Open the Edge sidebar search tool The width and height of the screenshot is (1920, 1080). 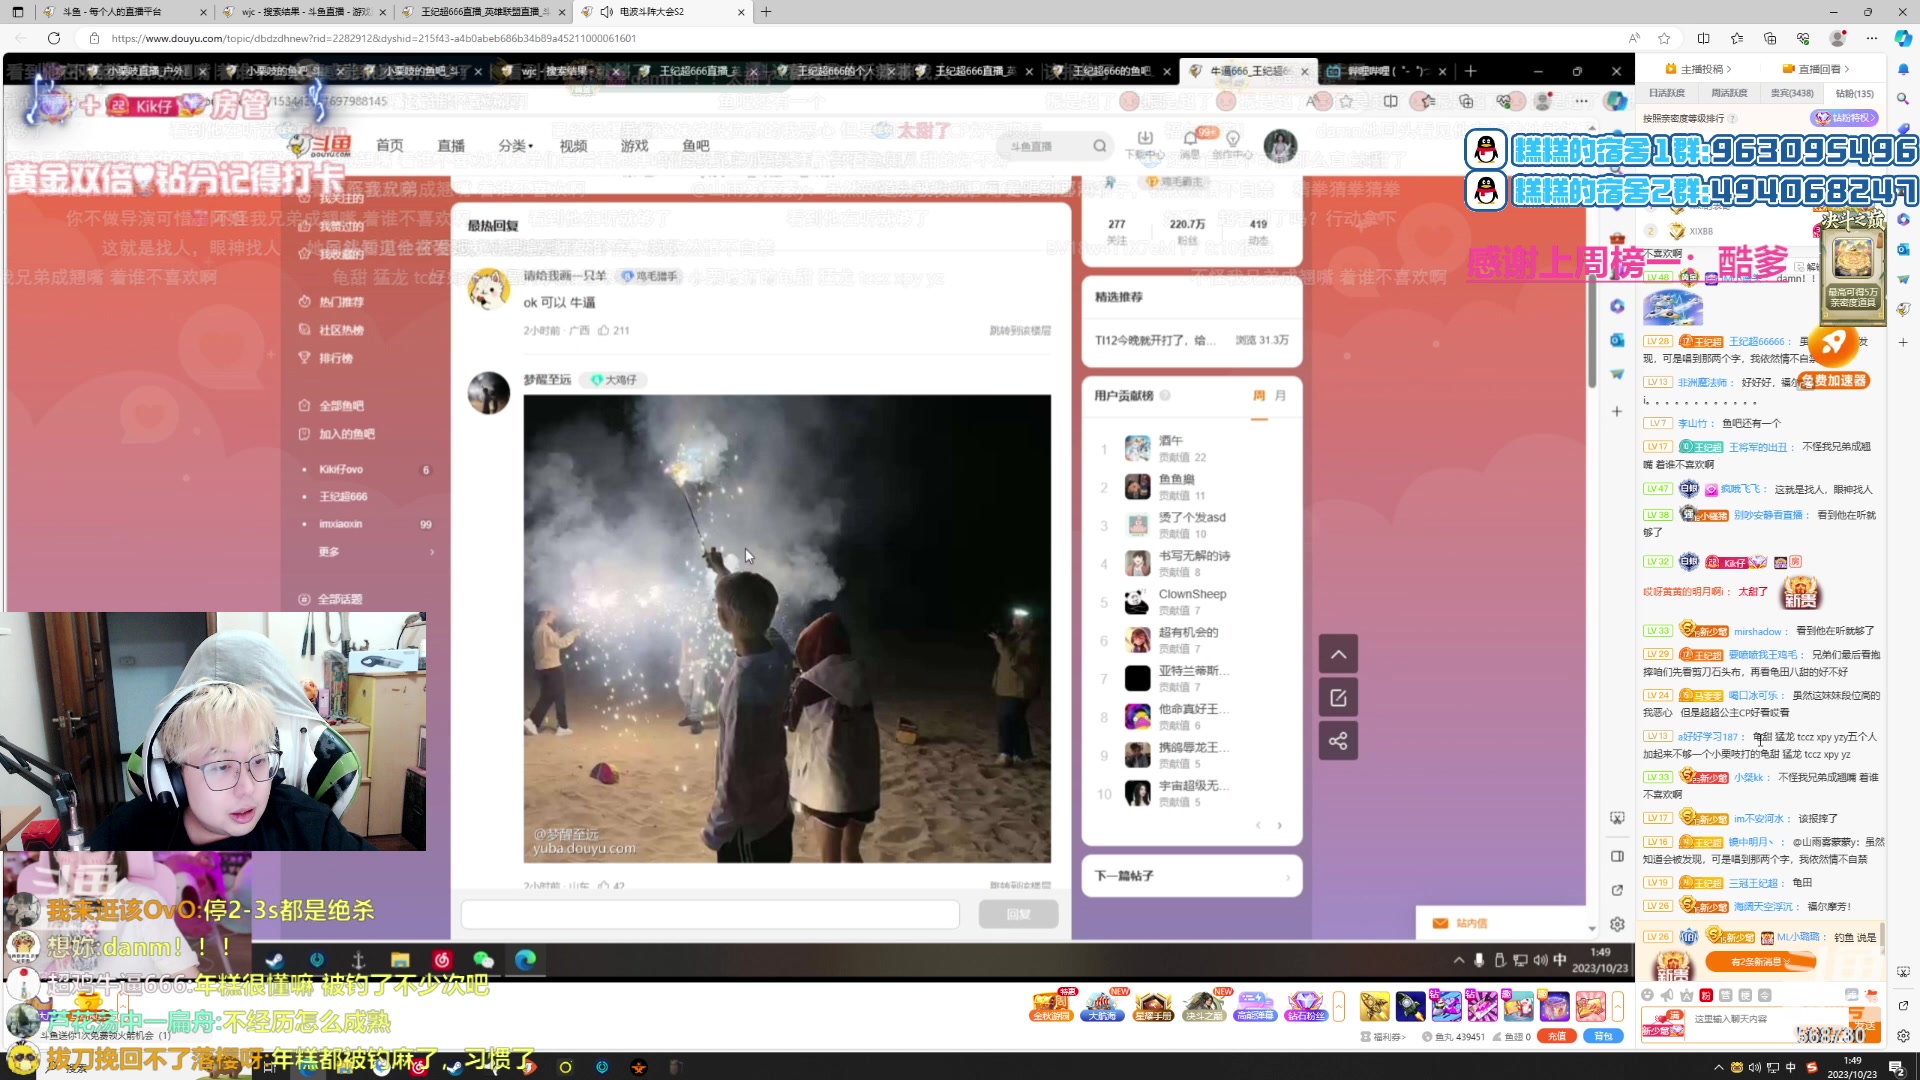tap(1903, 99)
